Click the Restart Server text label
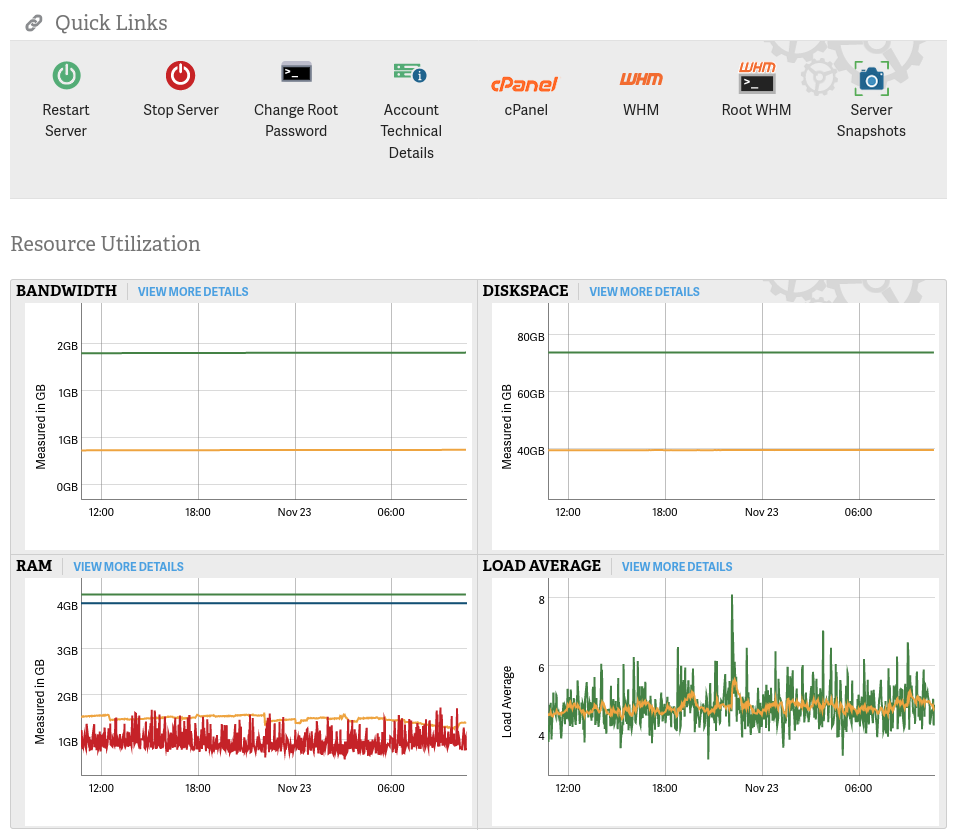The image size is (958, 835). [66, 120]
